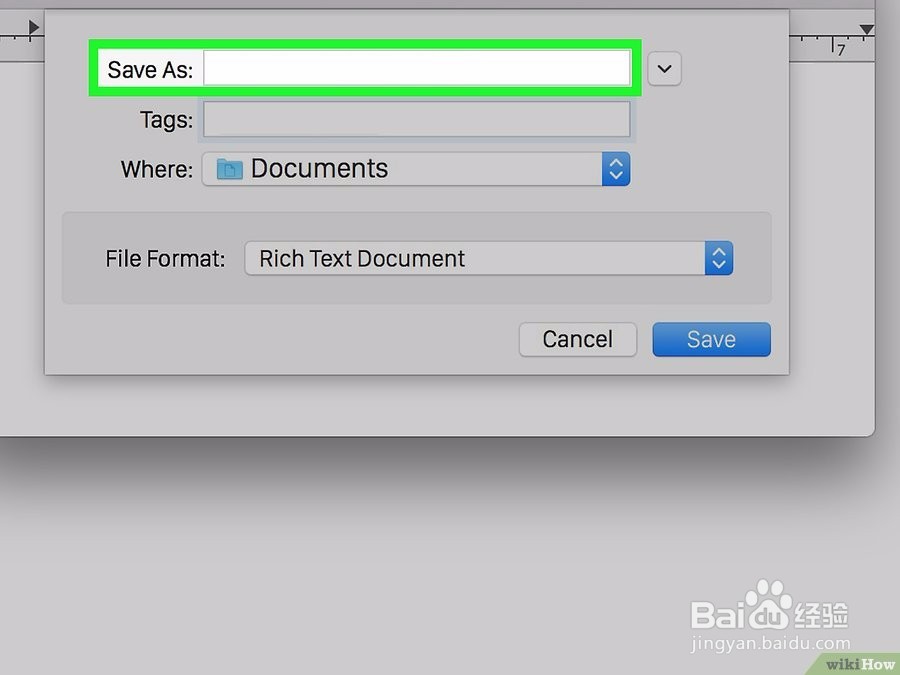
Task: Click the 7 mark on the ruler
Action: pos(841,49)
